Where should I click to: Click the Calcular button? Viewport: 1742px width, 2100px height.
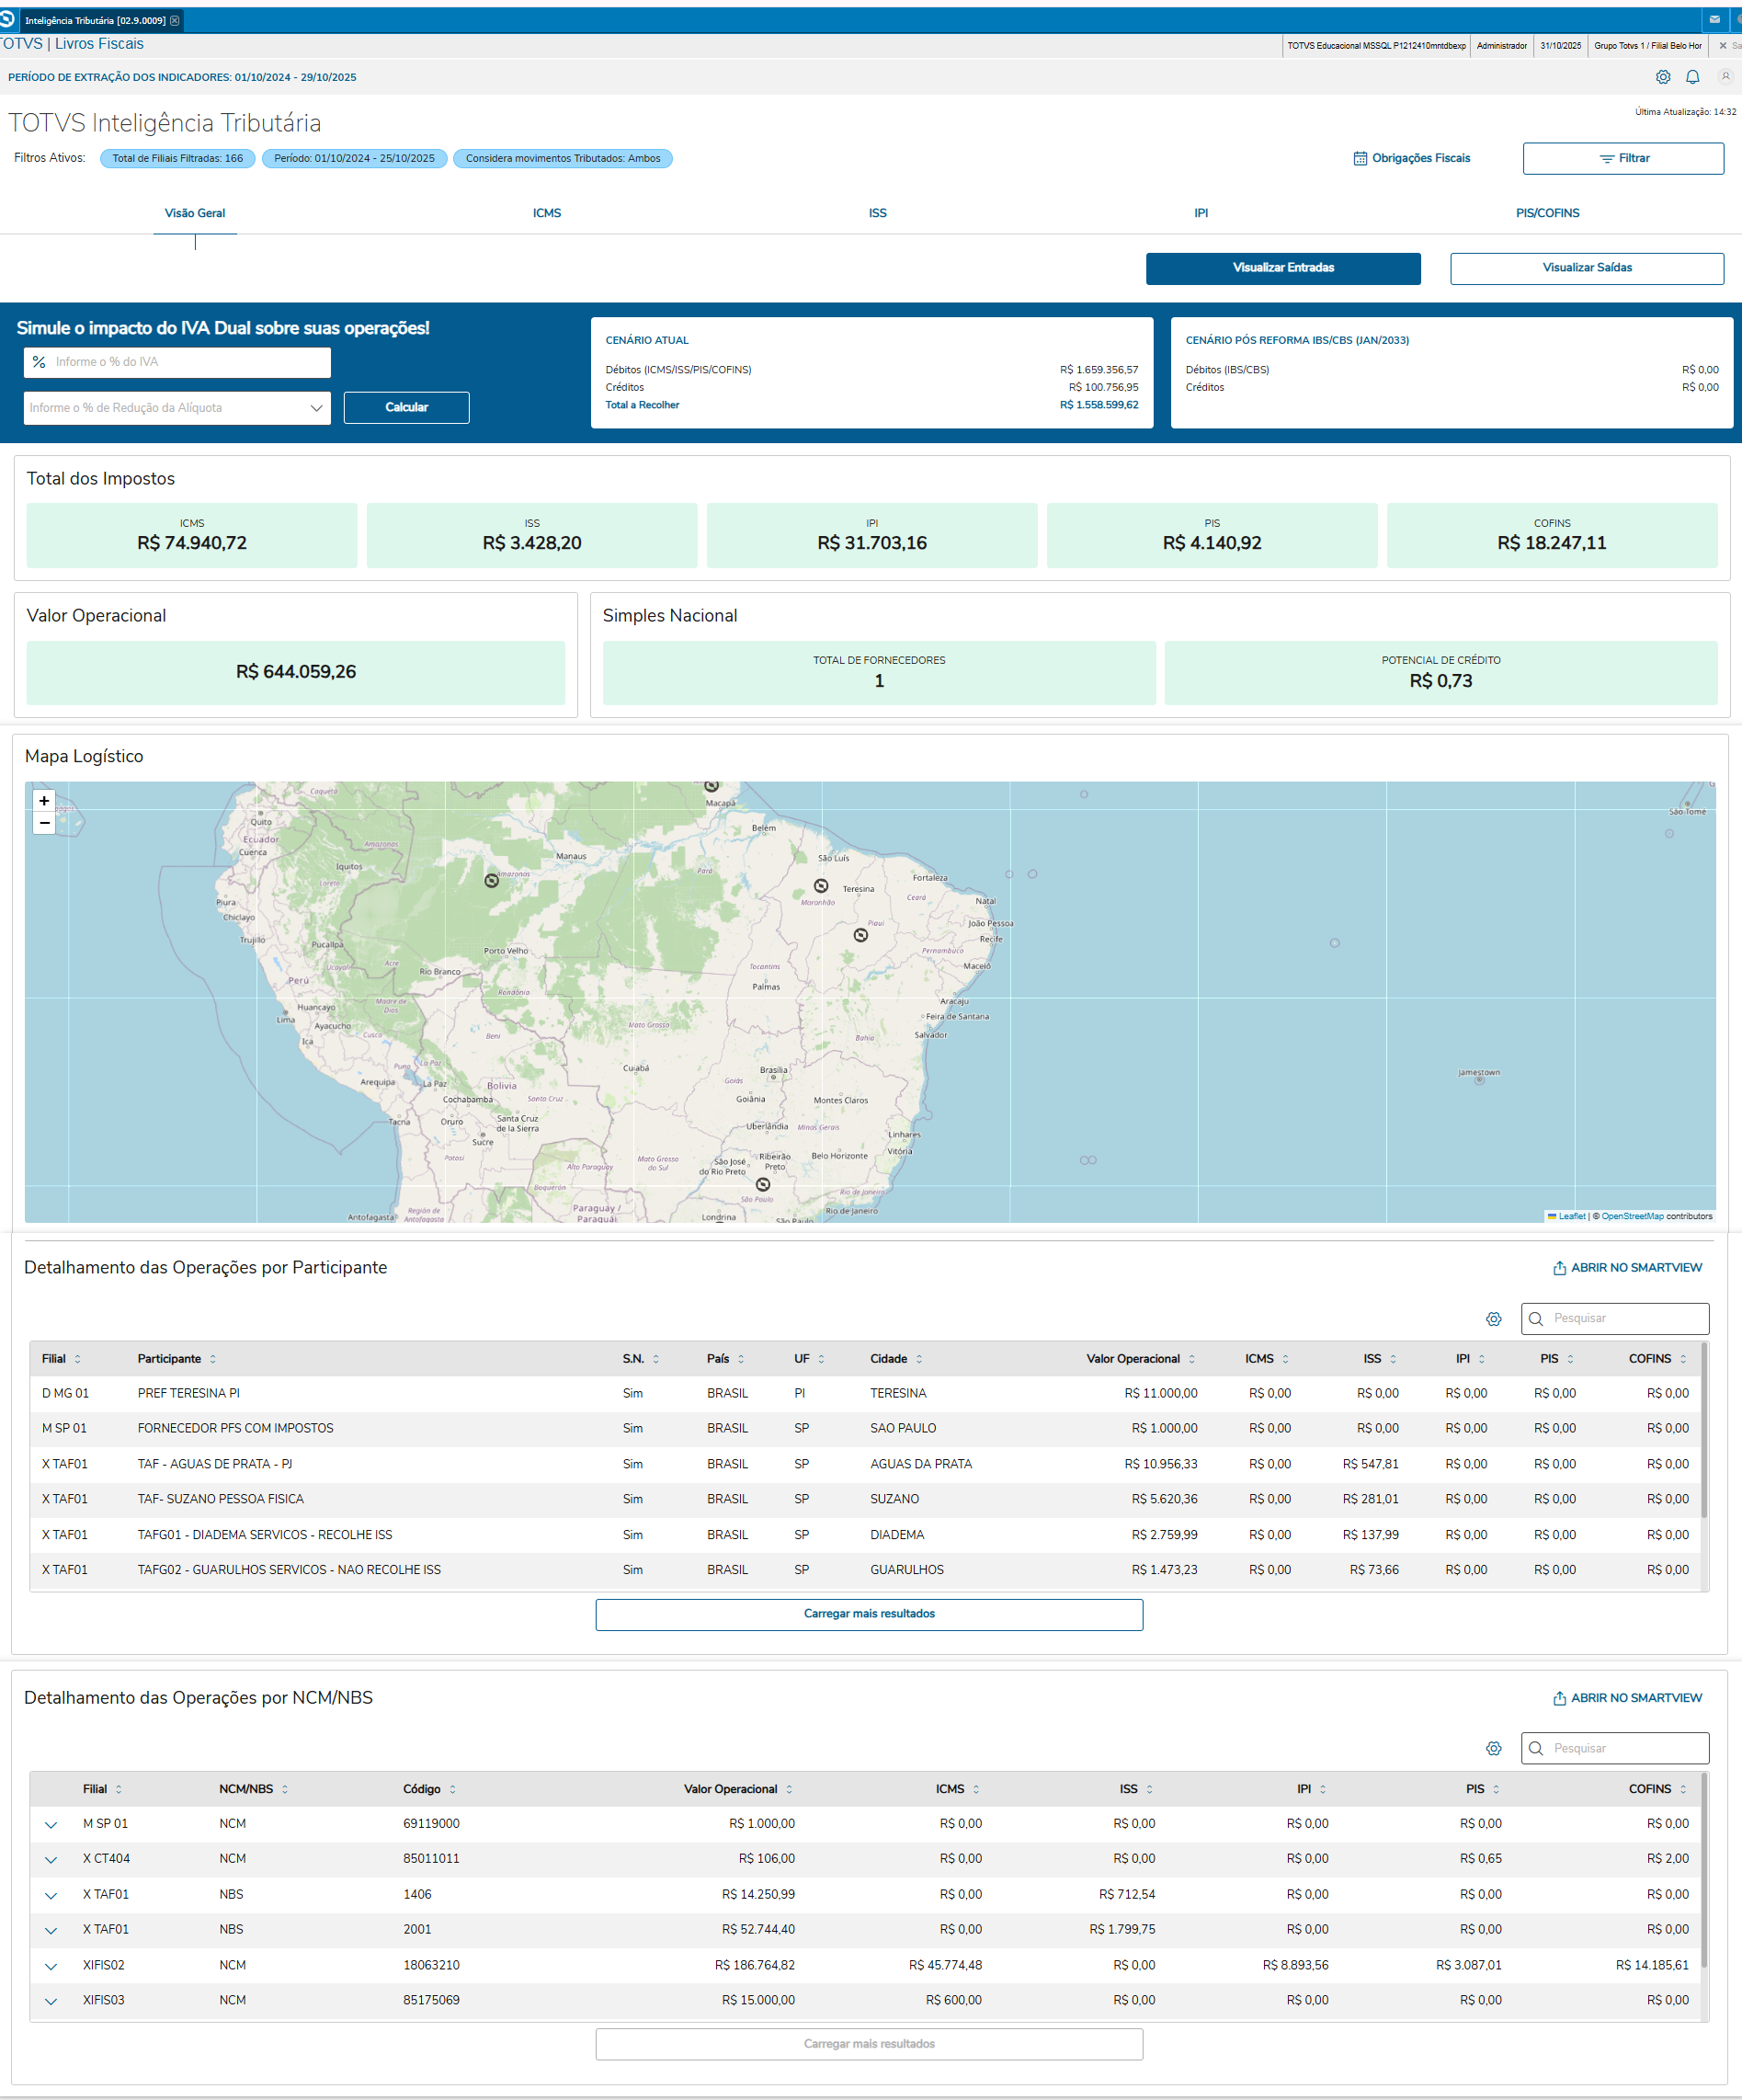coord(406,408)
